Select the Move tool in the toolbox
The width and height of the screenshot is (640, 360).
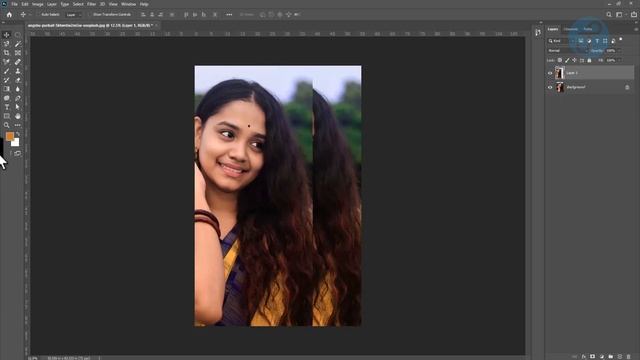coord(7,35)
